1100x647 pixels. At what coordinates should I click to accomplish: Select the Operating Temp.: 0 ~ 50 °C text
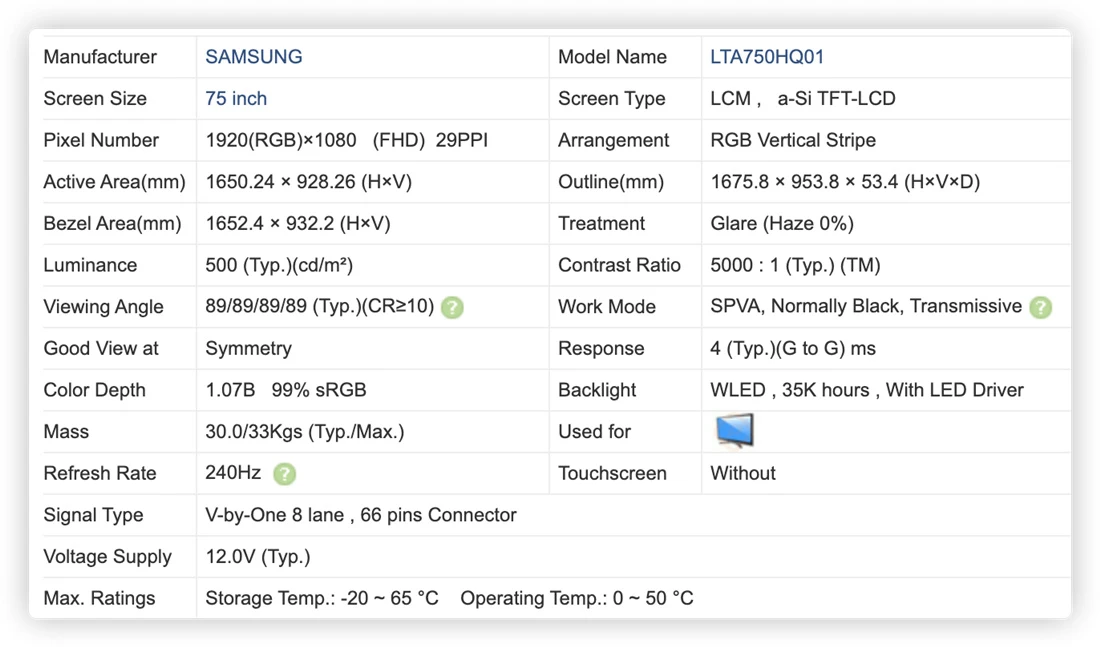coord(577,598)
